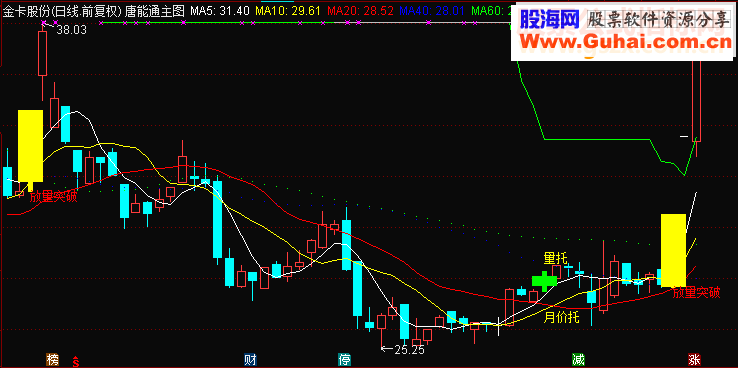Click the green cross signal marker
738x368 pixels.
point(545,281)
